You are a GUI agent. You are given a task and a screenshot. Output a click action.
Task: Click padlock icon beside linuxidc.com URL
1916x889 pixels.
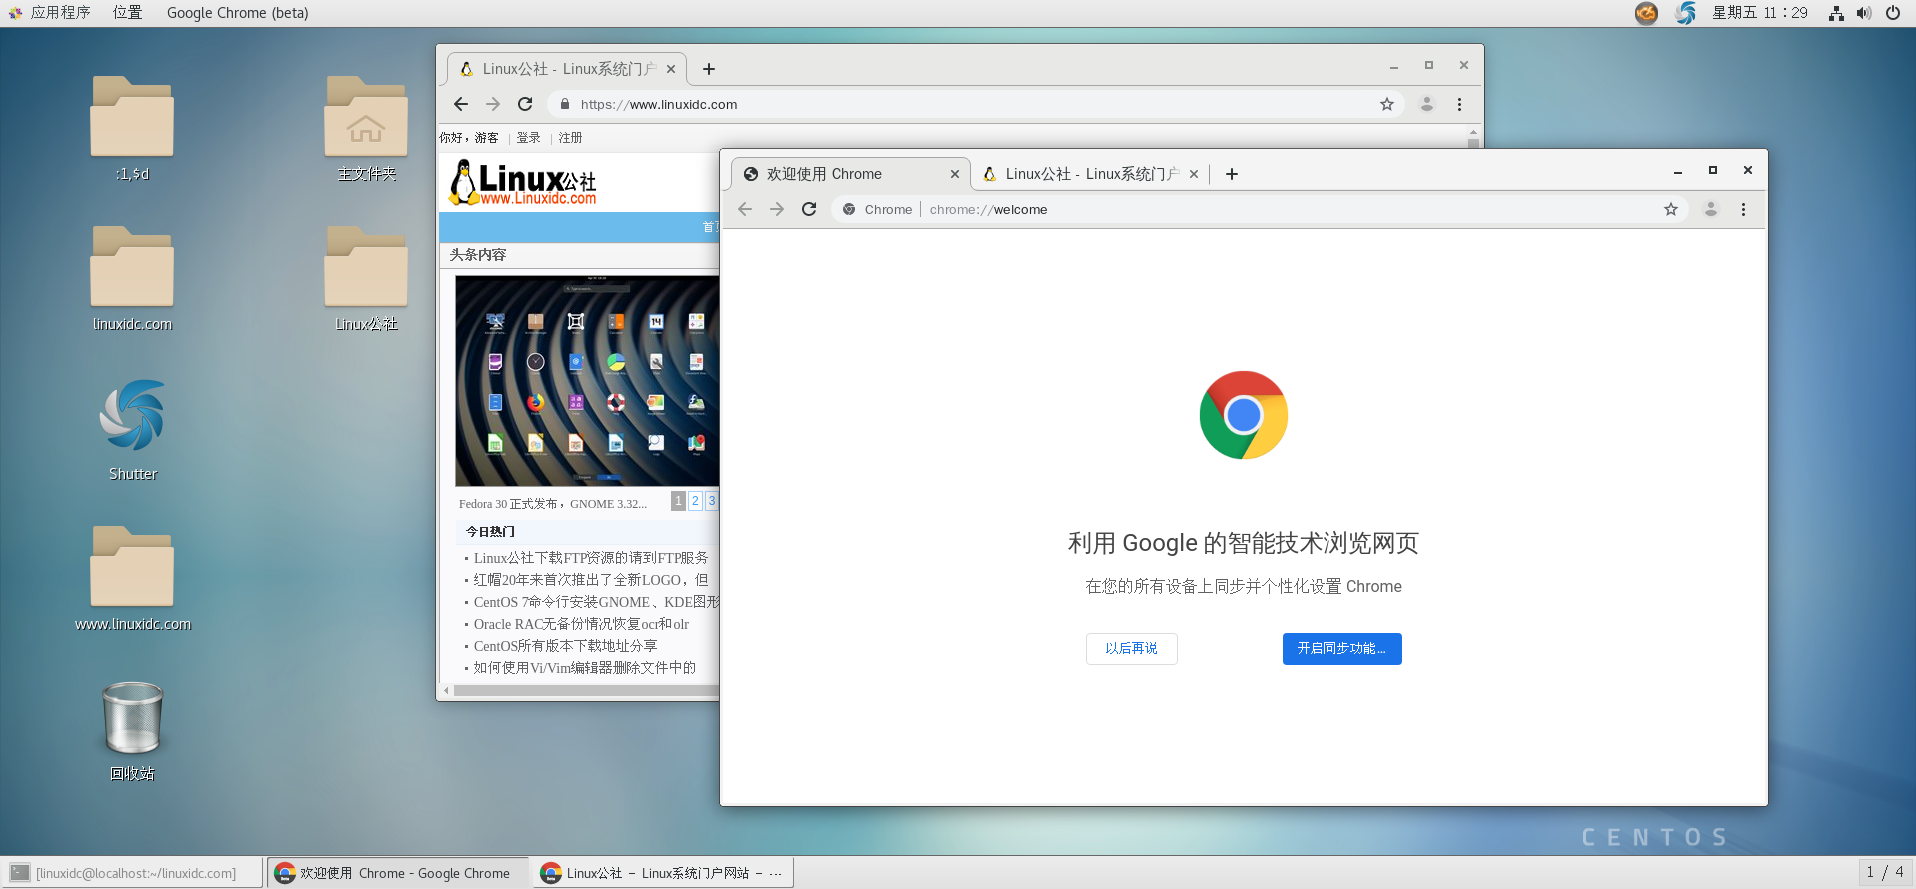click(565, 104)
